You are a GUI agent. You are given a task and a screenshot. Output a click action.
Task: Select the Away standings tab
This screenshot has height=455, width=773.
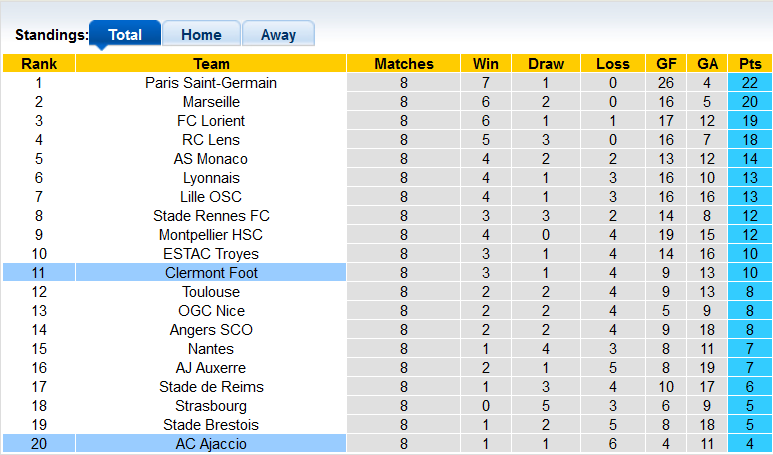point(278,34)
